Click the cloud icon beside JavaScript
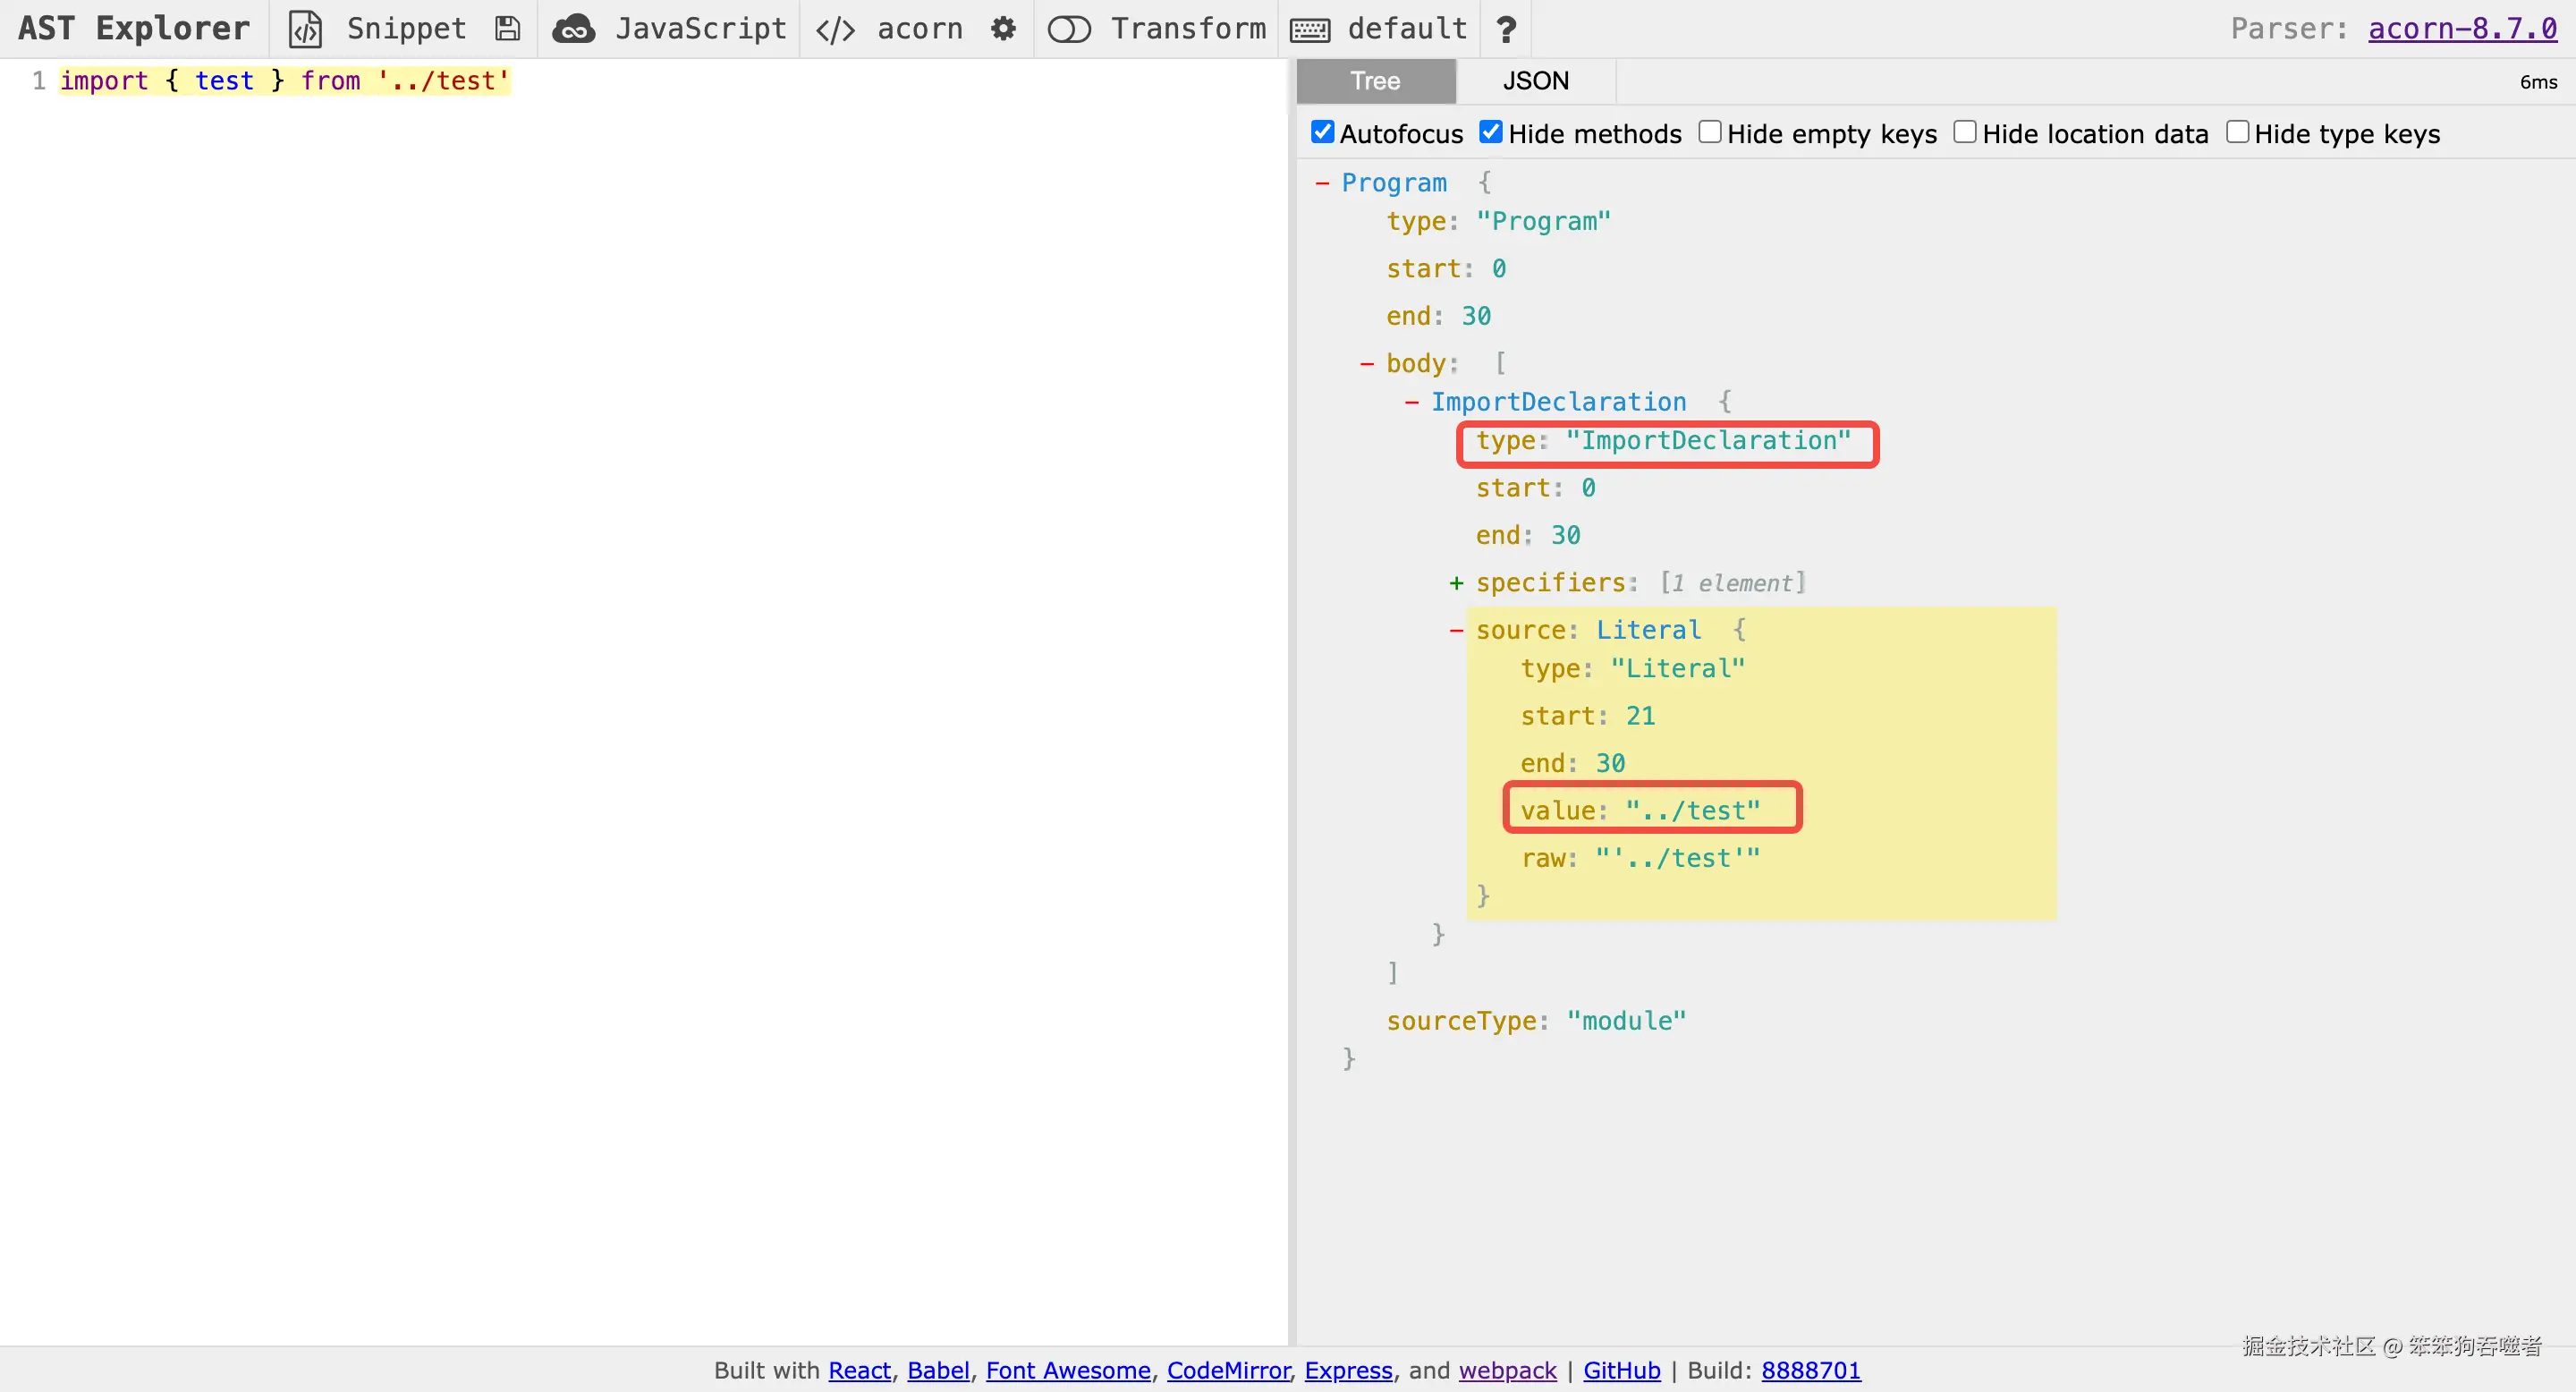2576x1392 pixels. pyautogui.click(x=574, y=29)
